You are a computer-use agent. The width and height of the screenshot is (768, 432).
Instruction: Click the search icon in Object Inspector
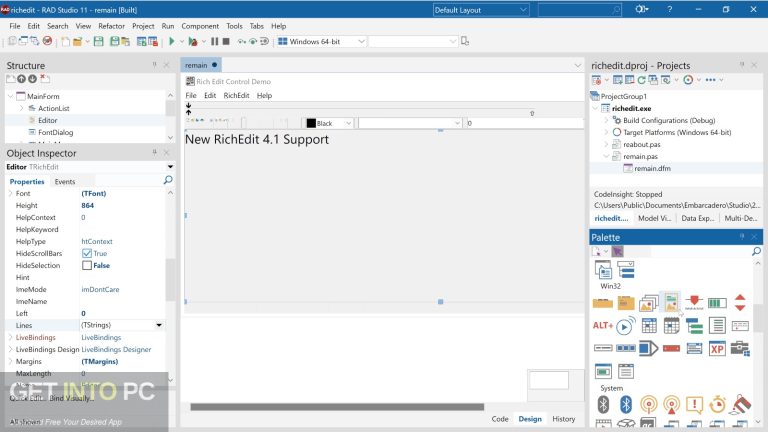pos(168,181)
